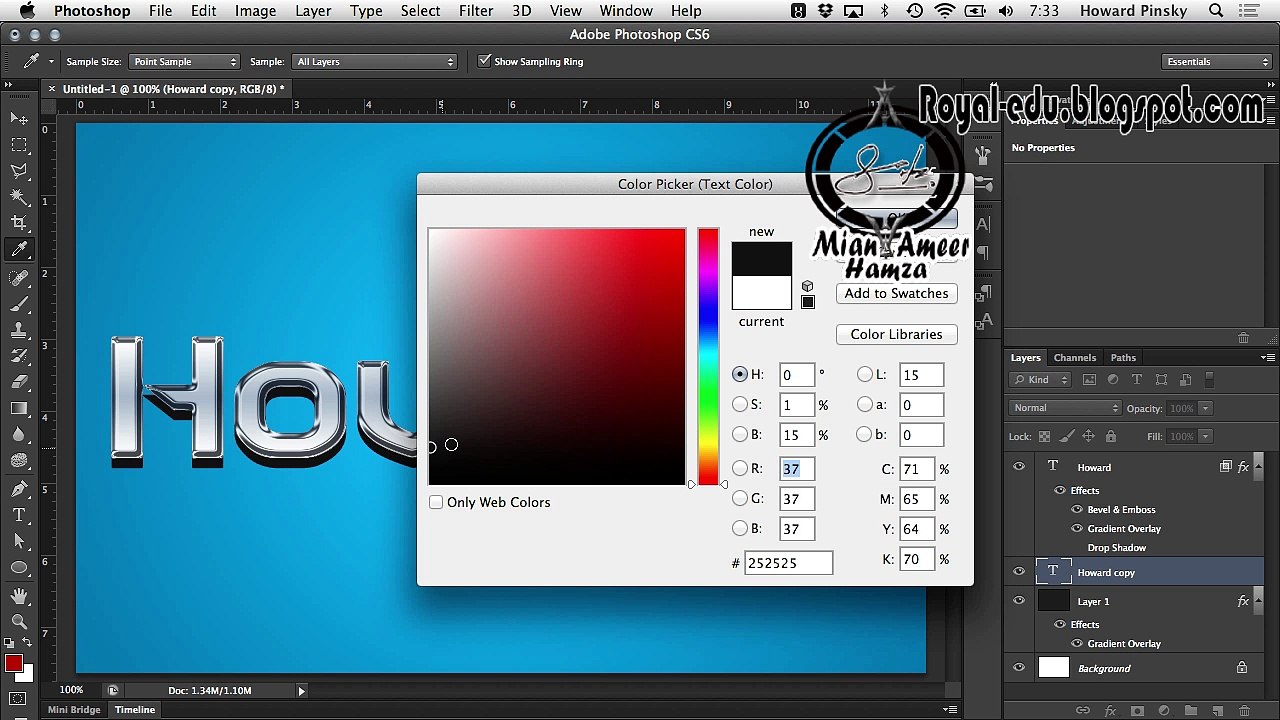1280x720 pixels.
Task: Click the Lock all padlock icon
Action: [x=1110, y=436]
